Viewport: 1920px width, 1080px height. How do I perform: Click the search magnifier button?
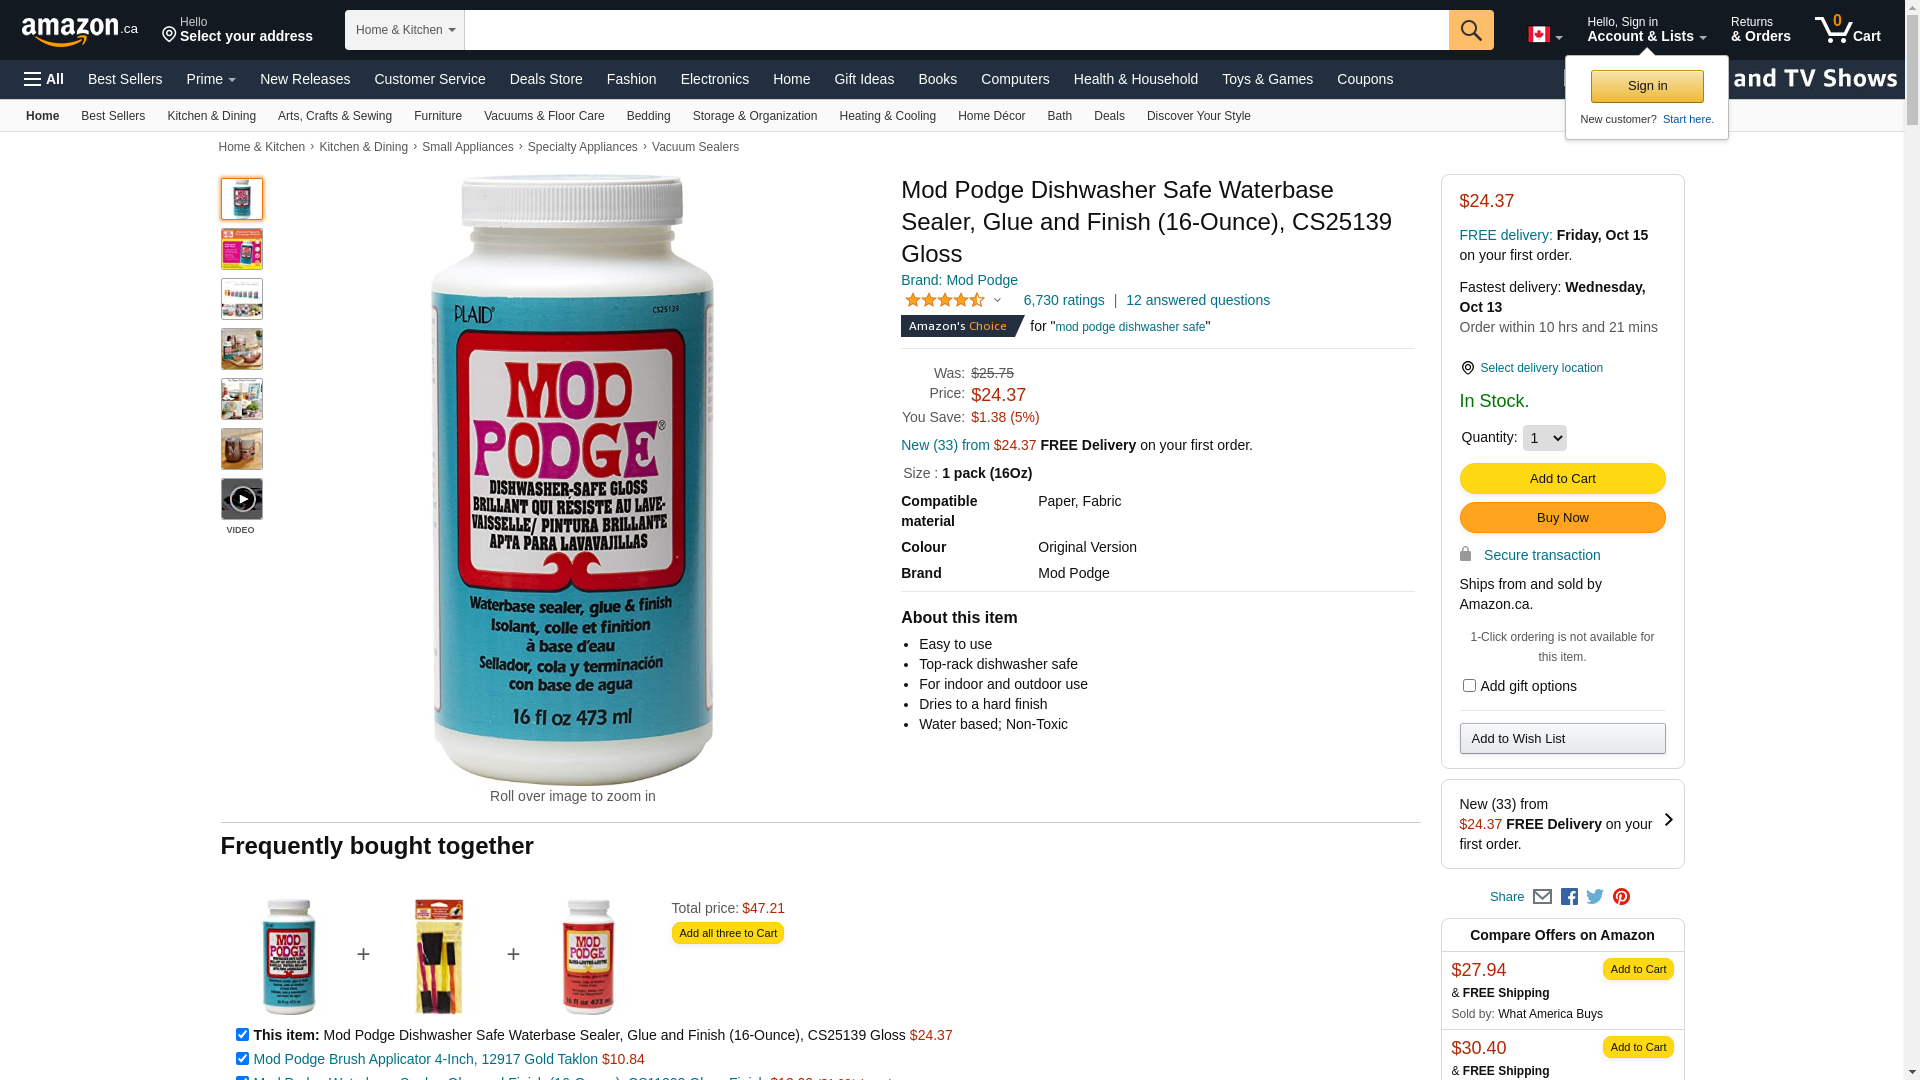1471,30
